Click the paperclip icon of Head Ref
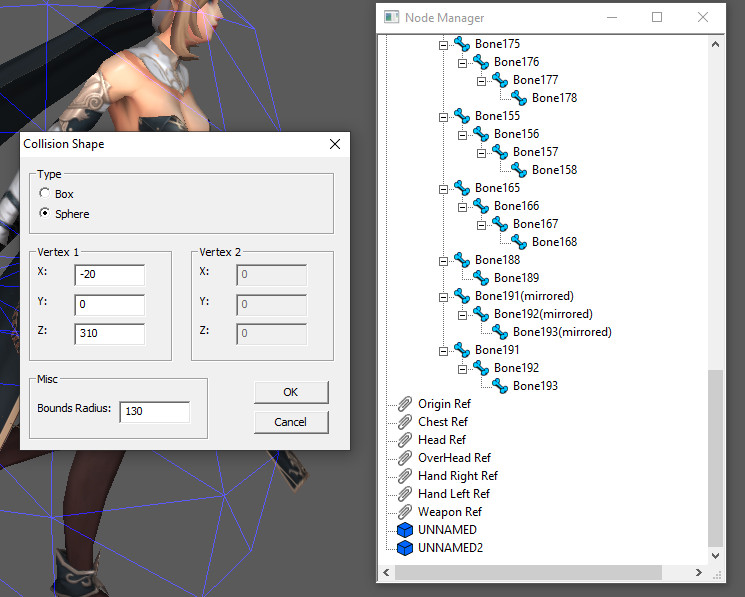Viewport: 745px width, 597px height. [x=405, y=440]
